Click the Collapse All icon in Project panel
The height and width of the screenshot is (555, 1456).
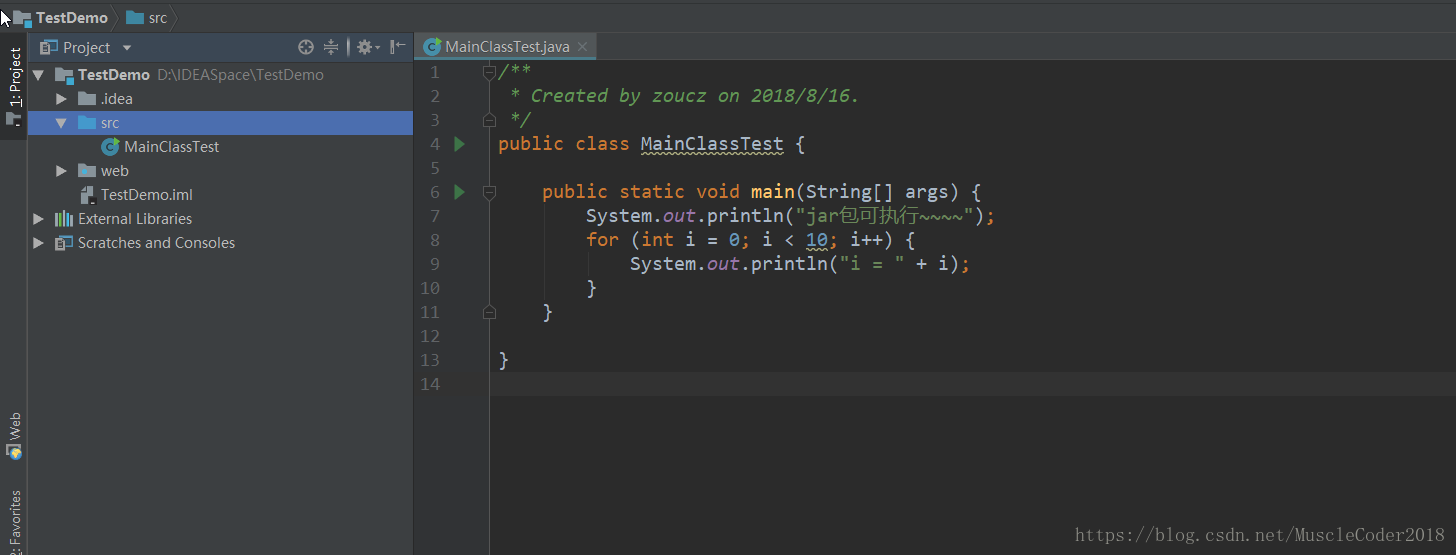pyautogui.click(x=332, y=47)
